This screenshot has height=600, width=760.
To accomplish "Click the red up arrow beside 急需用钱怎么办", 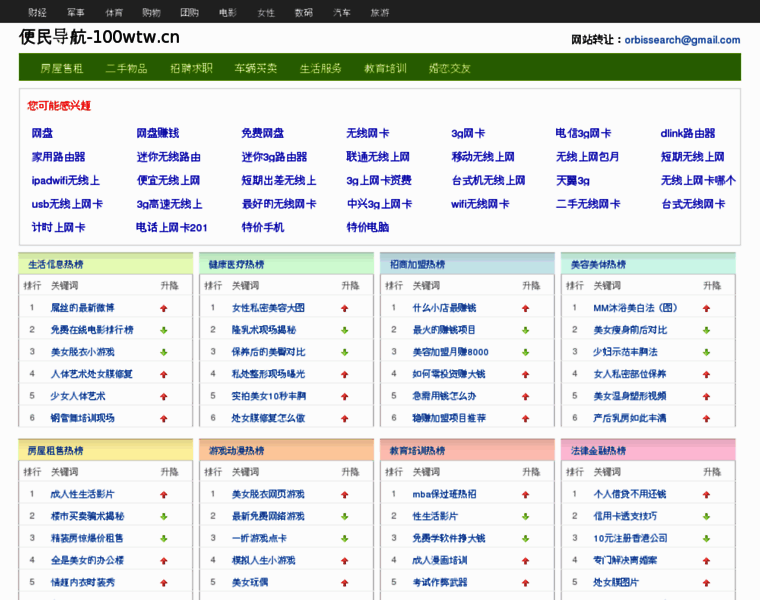I will pyautogui.click(x=525, y=396).
